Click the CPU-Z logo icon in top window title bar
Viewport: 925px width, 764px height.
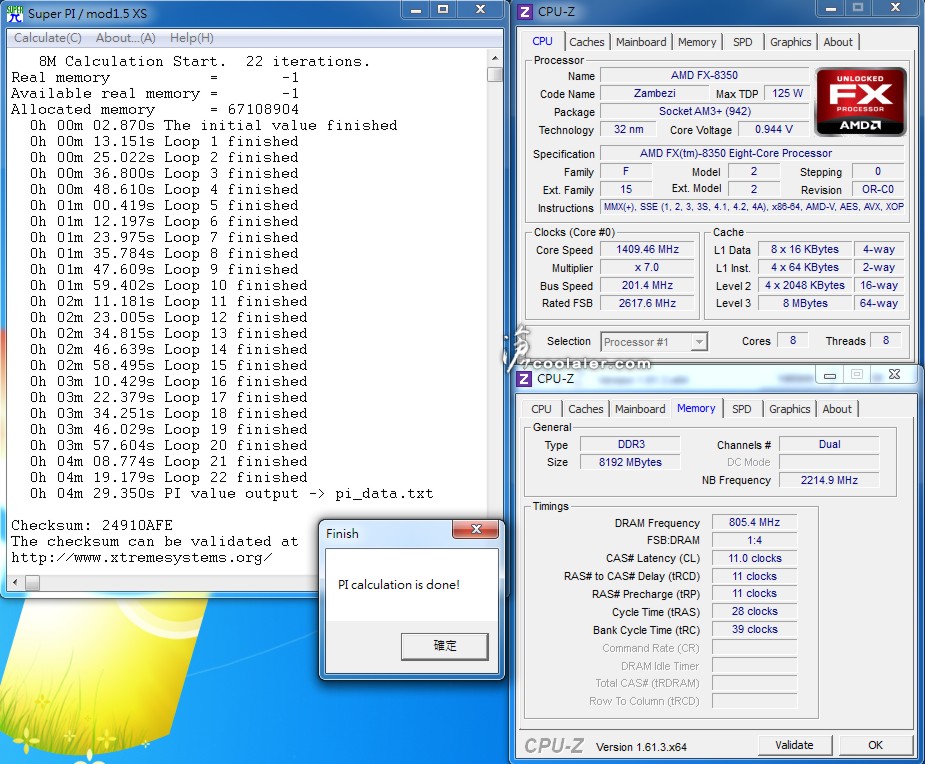[524, 12]
